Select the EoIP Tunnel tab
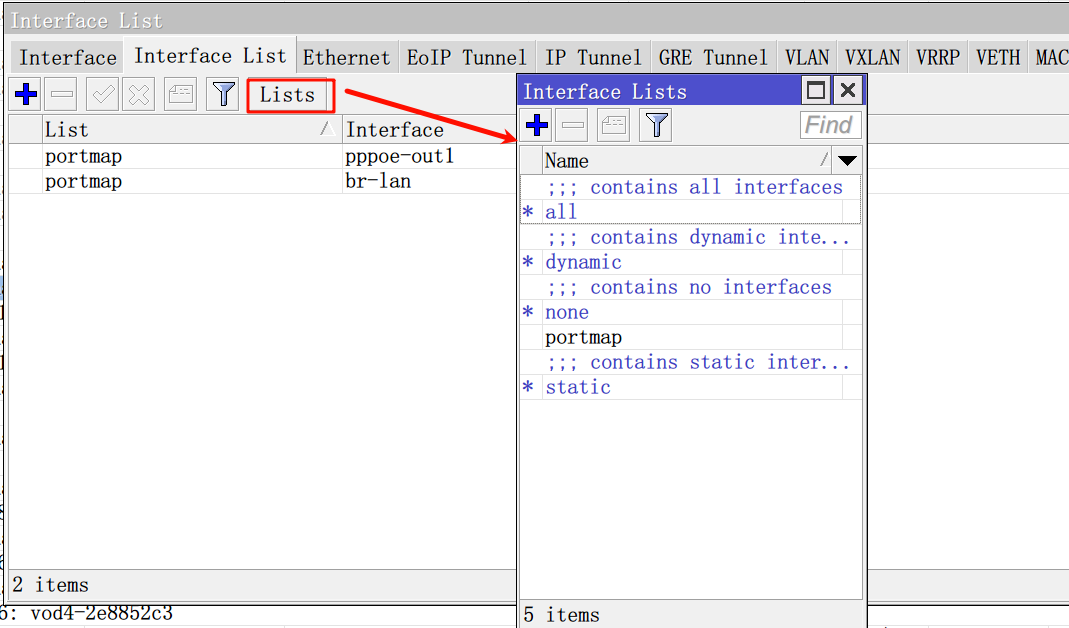1069x628 pixels. click(466, 57)
